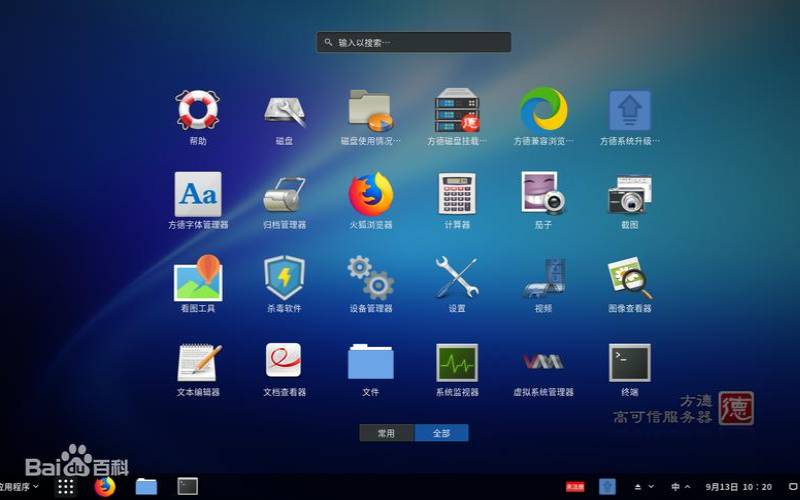Image resolution: width=800 pixels, height=500 pixels.
Task: Click the taskbar show-applications grid button
Action: 66,487
